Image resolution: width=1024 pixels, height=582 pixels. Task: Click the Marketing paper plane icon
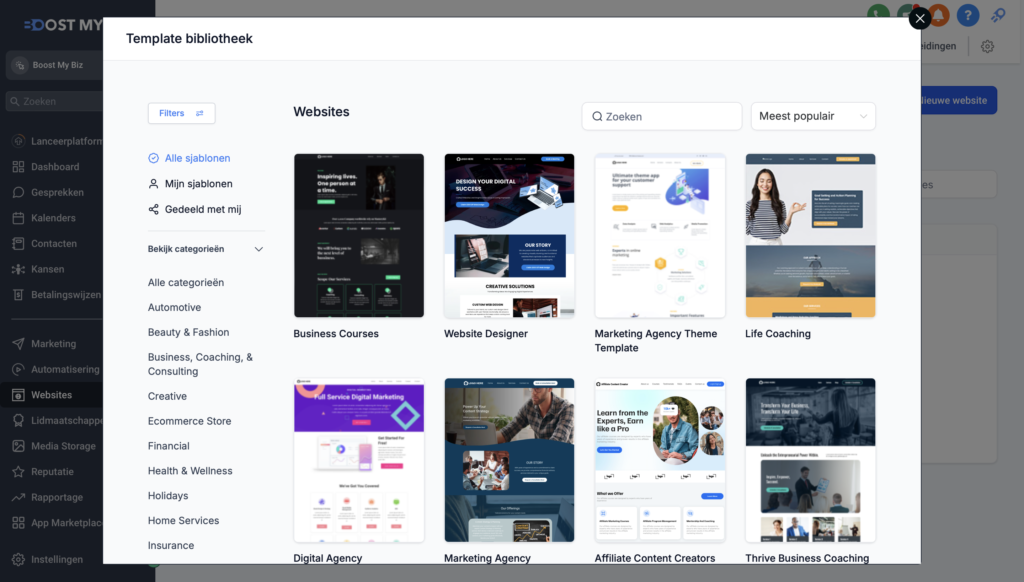coord(18,344)
